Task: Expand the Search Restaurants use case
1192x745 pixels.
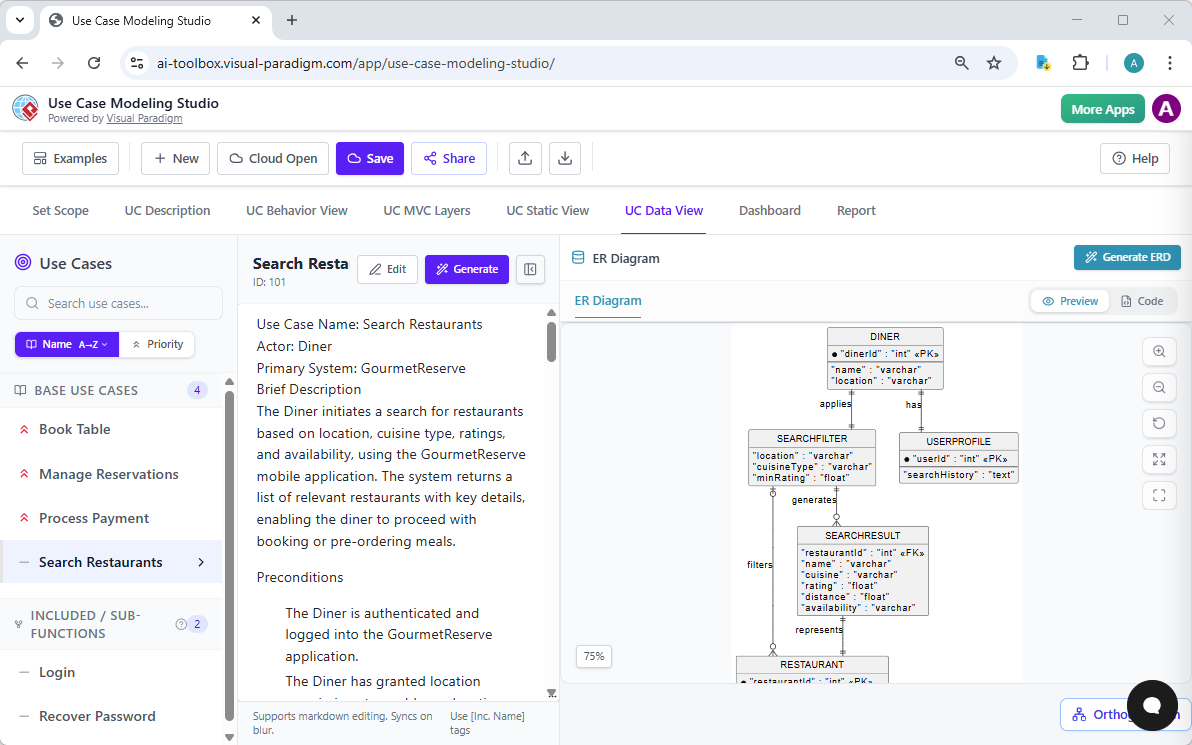Action: [x=201, y=562]
